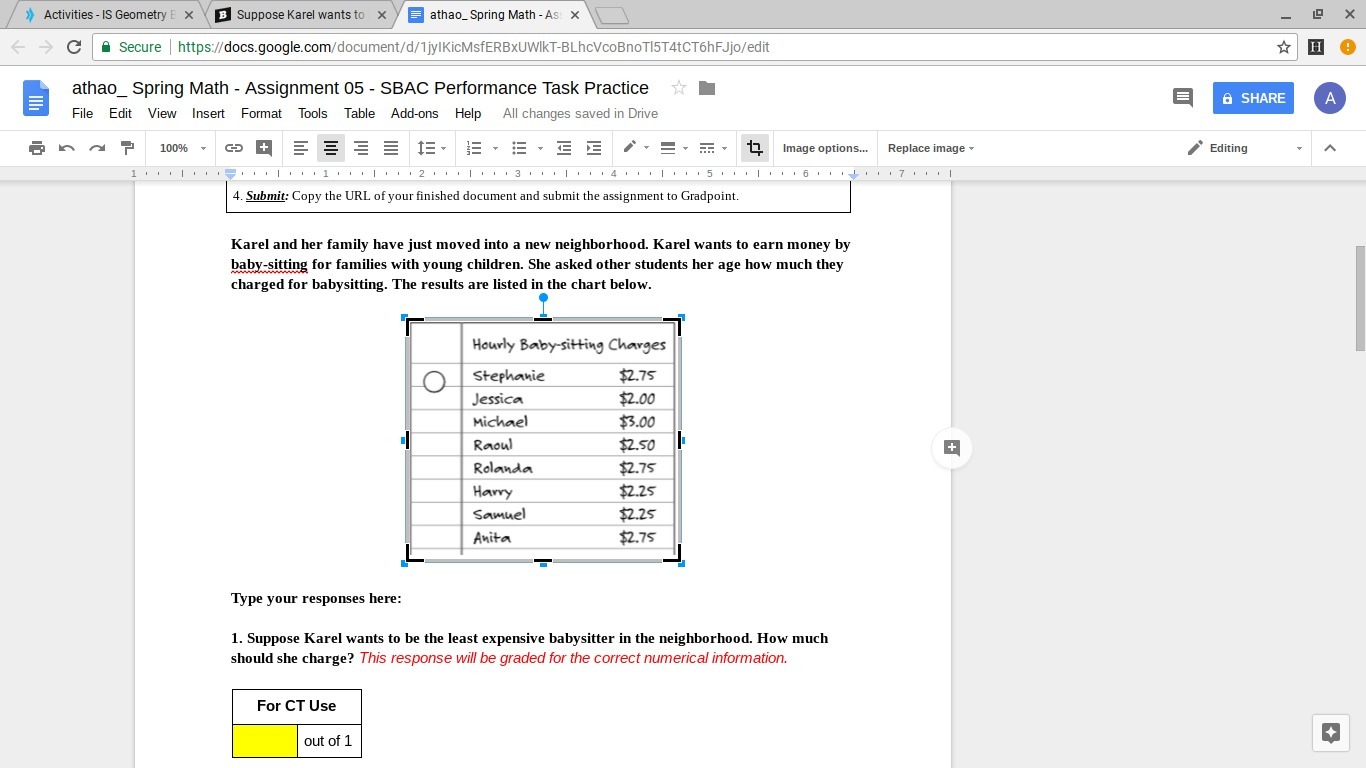Star this document

point(679,88)
